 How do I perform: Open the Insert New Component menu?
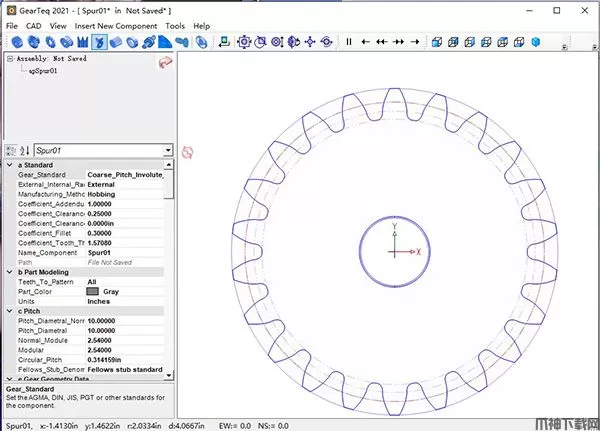tap(116, 25)
